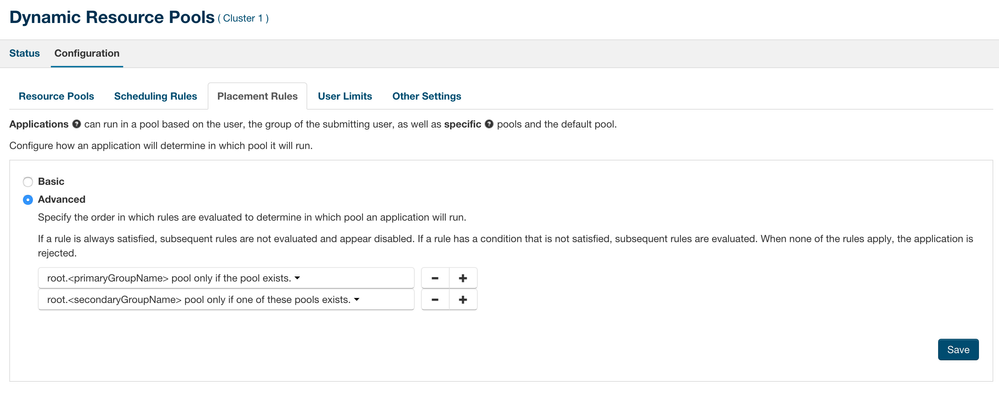Add a rule after secondaryGroupName with plus

pos(463,299)
